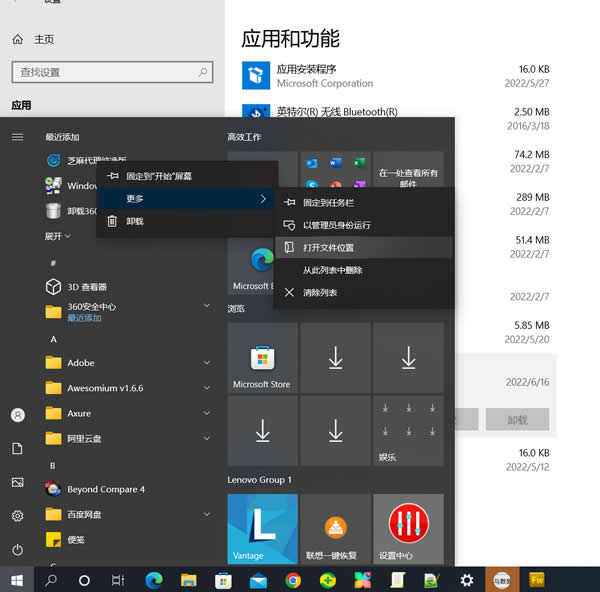This screenshot has height=592, width=600.
Task: Click the 高效工作 group header
Action: coord(245,137)
